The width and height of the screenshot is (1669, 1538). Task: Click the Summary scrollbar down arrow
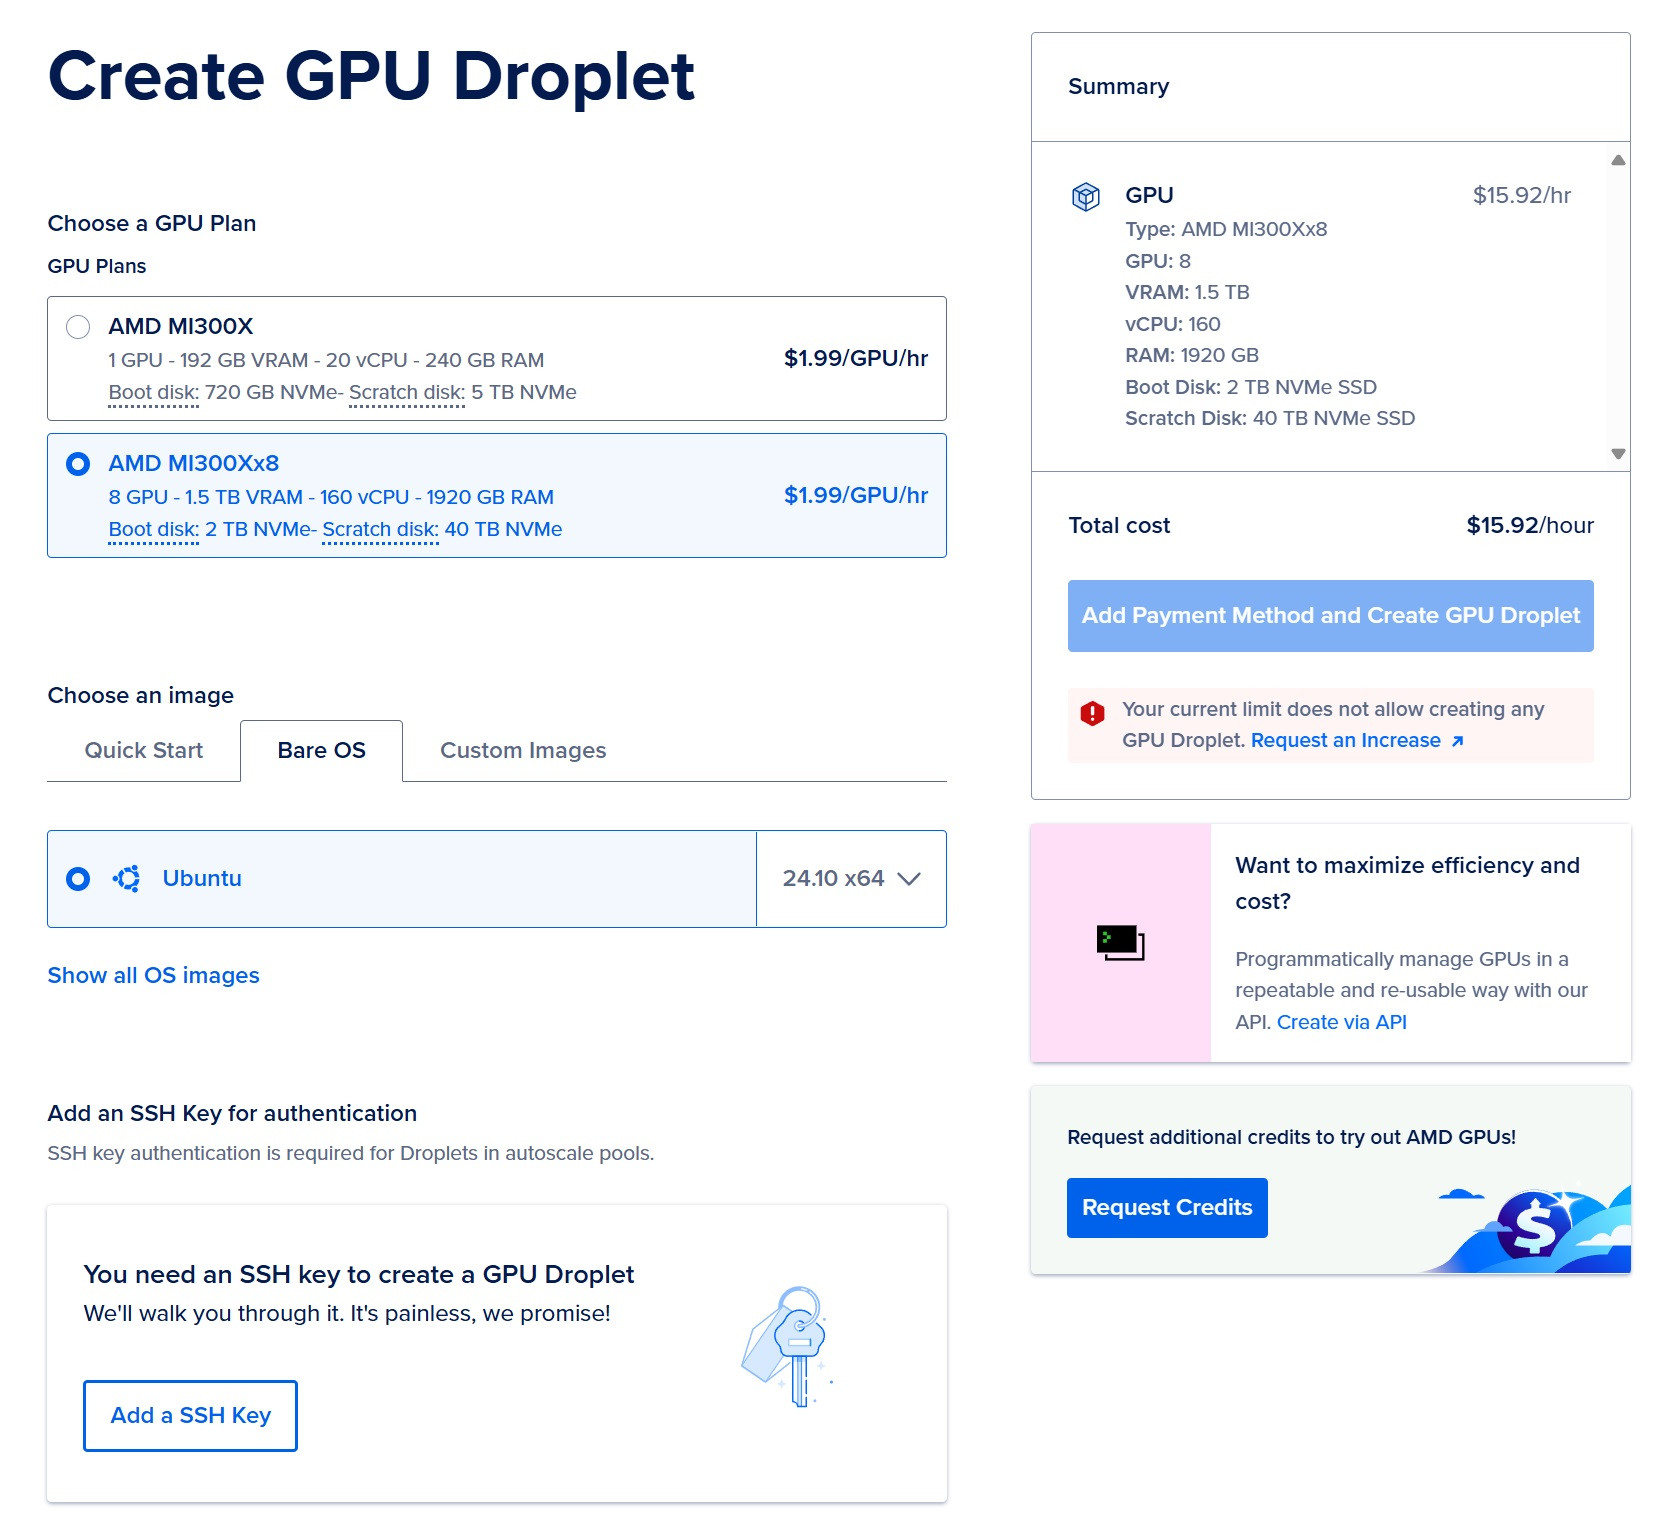point(1618,454)
